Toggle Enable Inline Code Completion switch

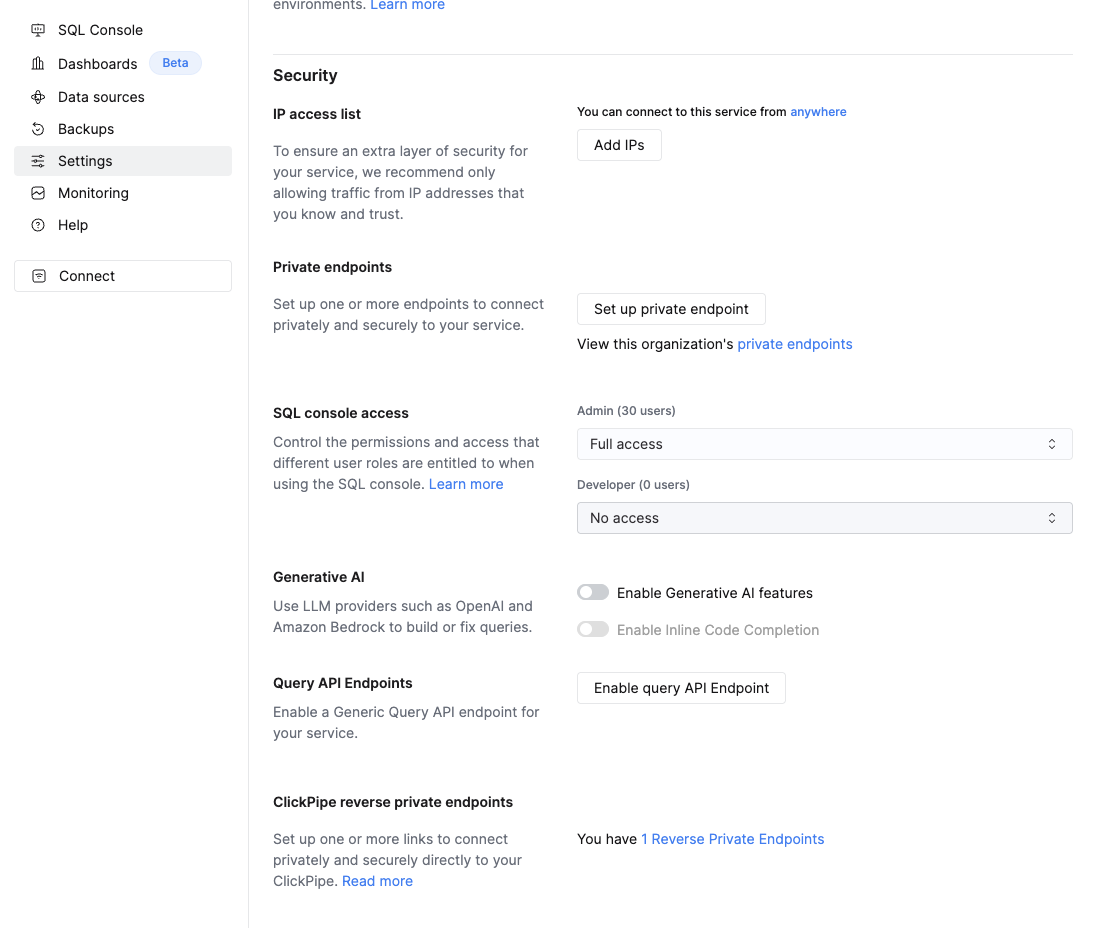point(593,630)
